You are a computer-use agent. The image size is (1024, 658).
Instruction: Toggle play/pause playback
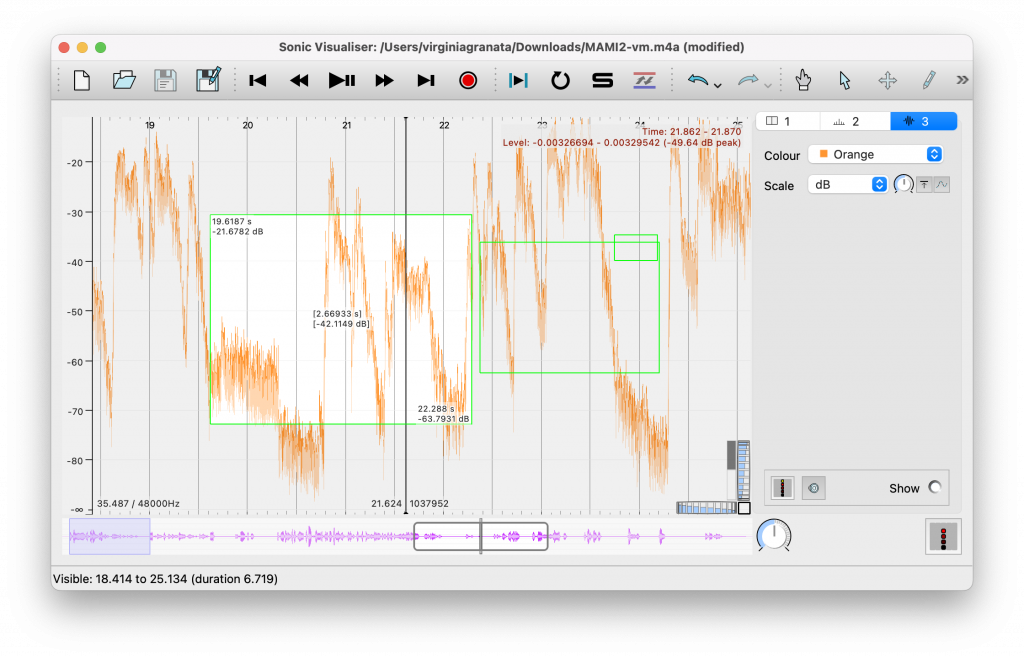[x=342, y=80]
